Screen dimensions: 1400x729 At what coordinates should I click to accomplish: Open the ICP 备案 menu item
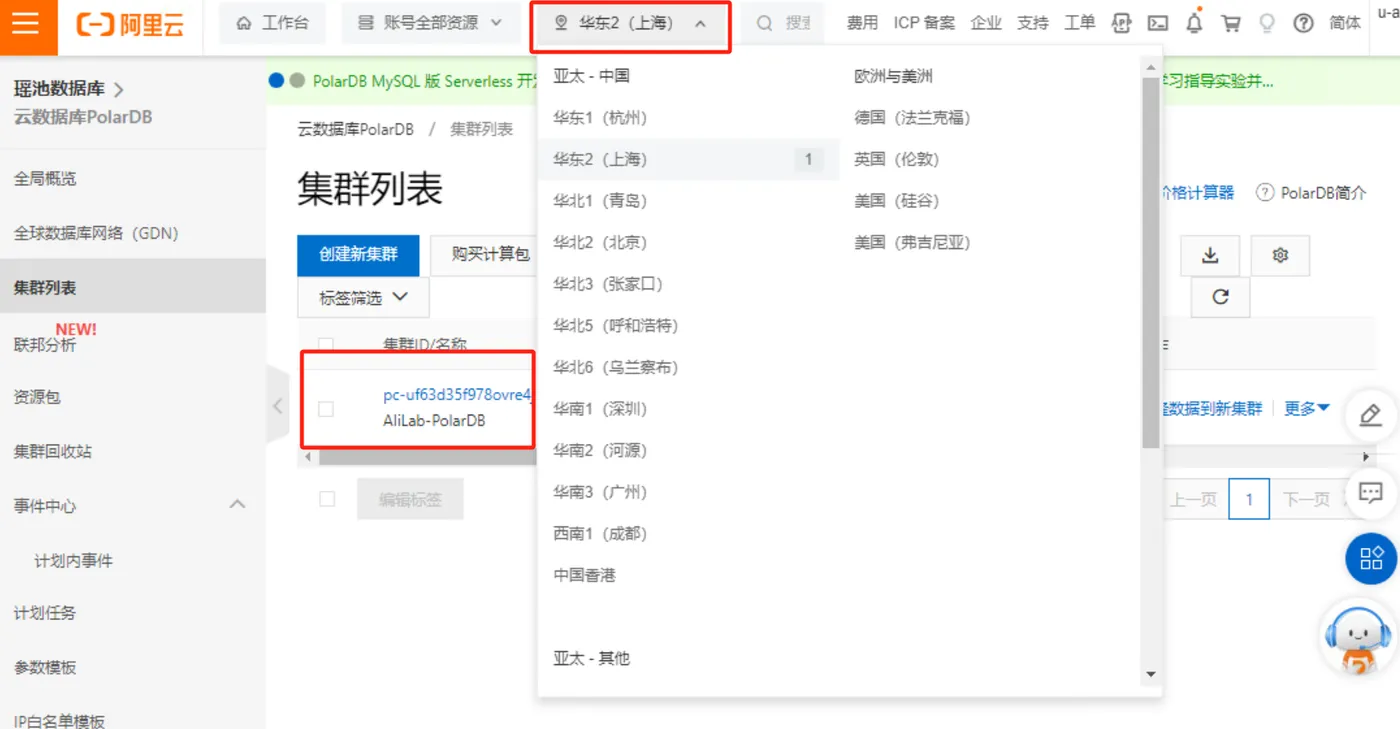click(924, 23)
